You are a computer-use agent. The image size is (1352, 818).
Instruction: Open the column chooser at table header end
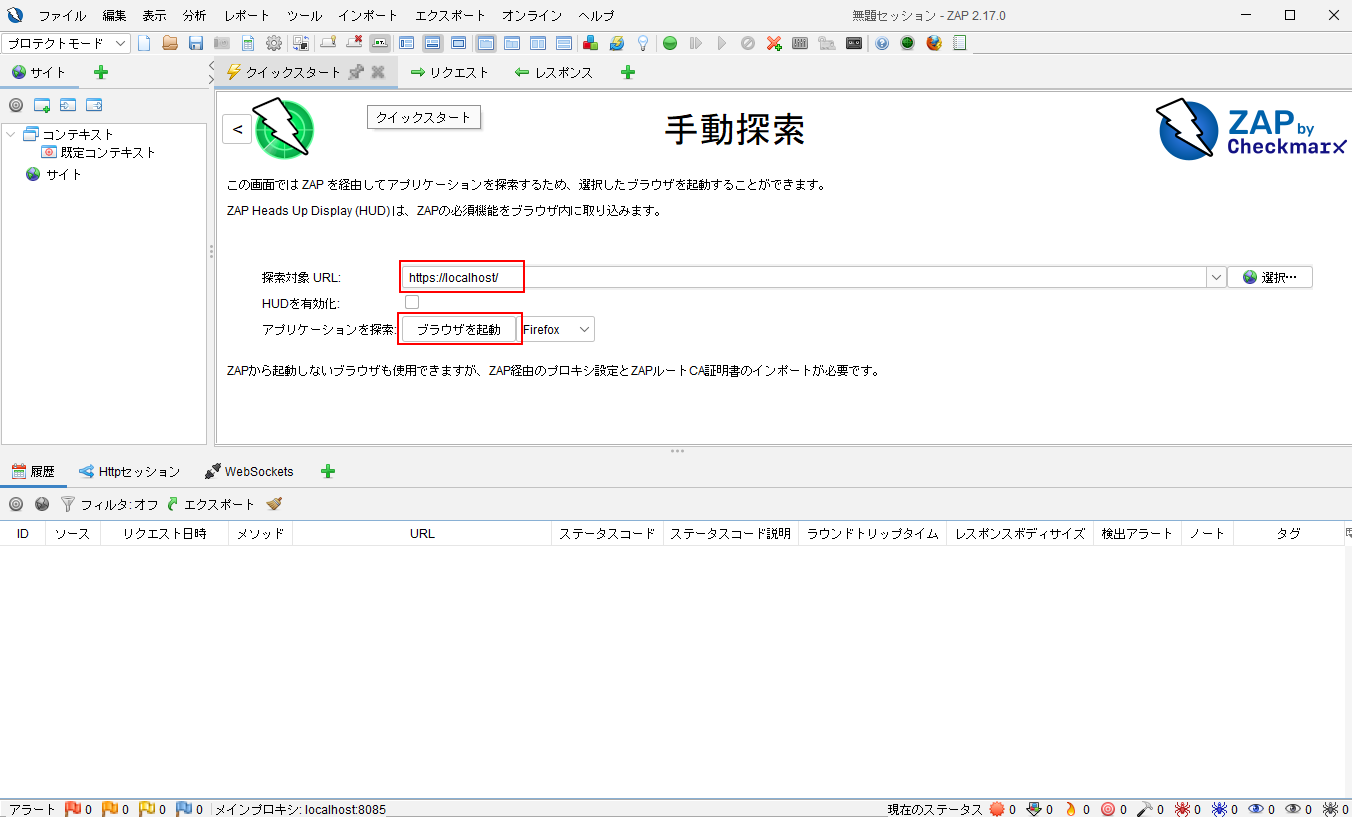[1348, 533]
